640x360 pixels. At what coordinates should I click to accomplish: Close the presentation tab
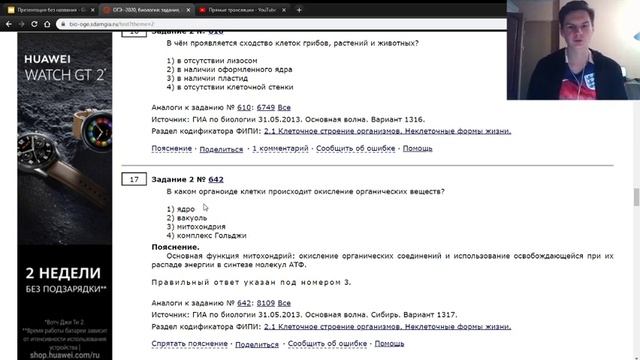(93, 10)
